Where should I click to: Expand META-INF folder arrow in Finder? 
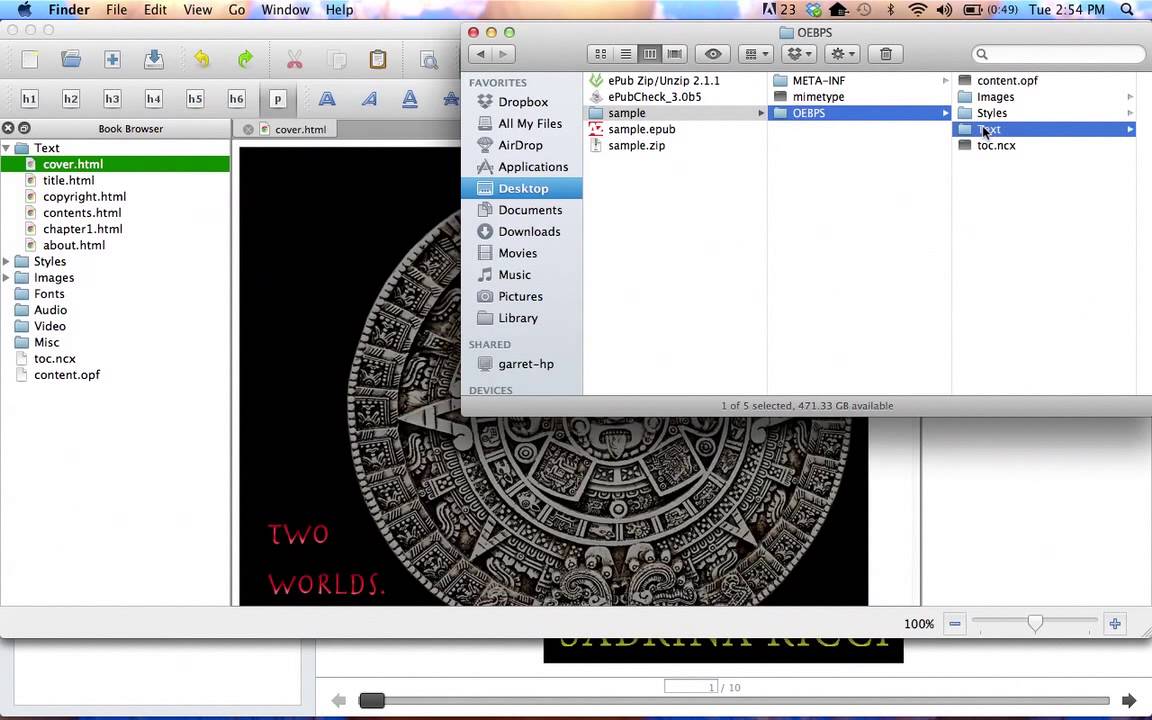pyautogui.click(x=945, y=81)
